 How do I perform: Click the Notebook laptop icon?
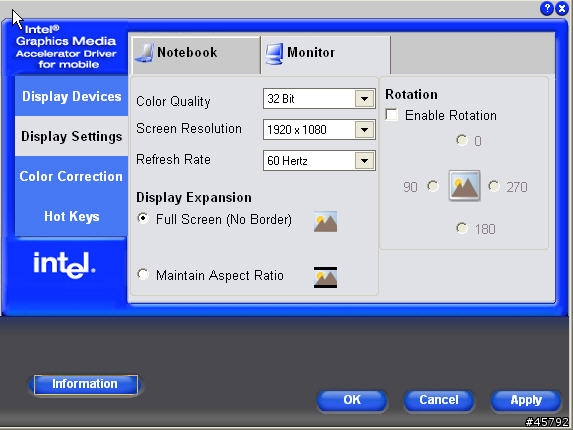pyautogui.click(x=144, y=53)
